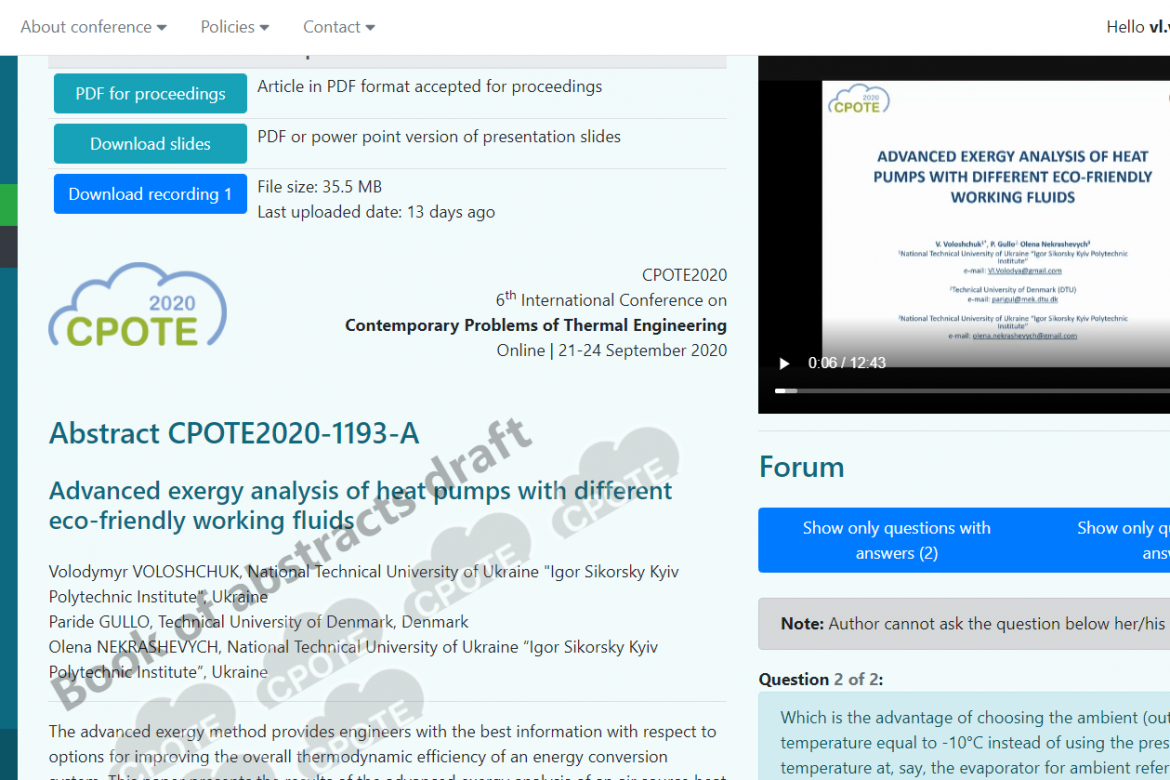1170x780 pixels.
Task: Click the green tab on left sidebar
Action: click(x=8, y=205)
